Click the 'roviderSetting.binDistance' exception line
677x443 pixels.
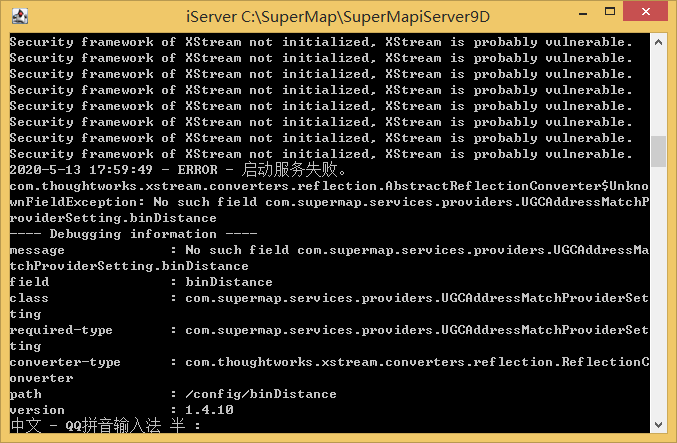113,218
